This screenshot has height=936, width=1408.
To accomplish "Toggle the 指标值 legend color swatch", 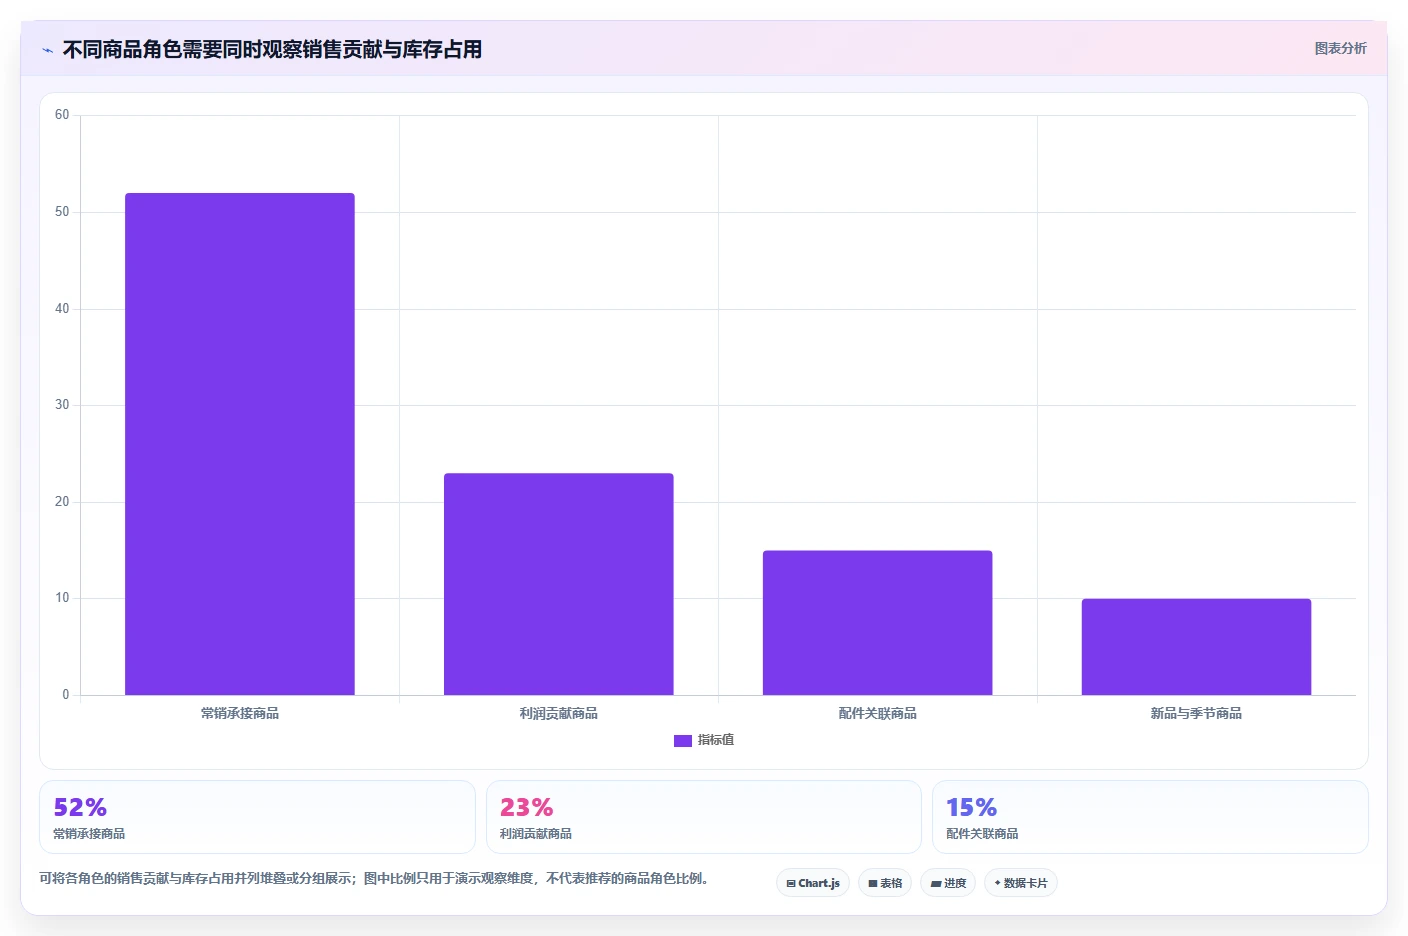I will (683, 741).
